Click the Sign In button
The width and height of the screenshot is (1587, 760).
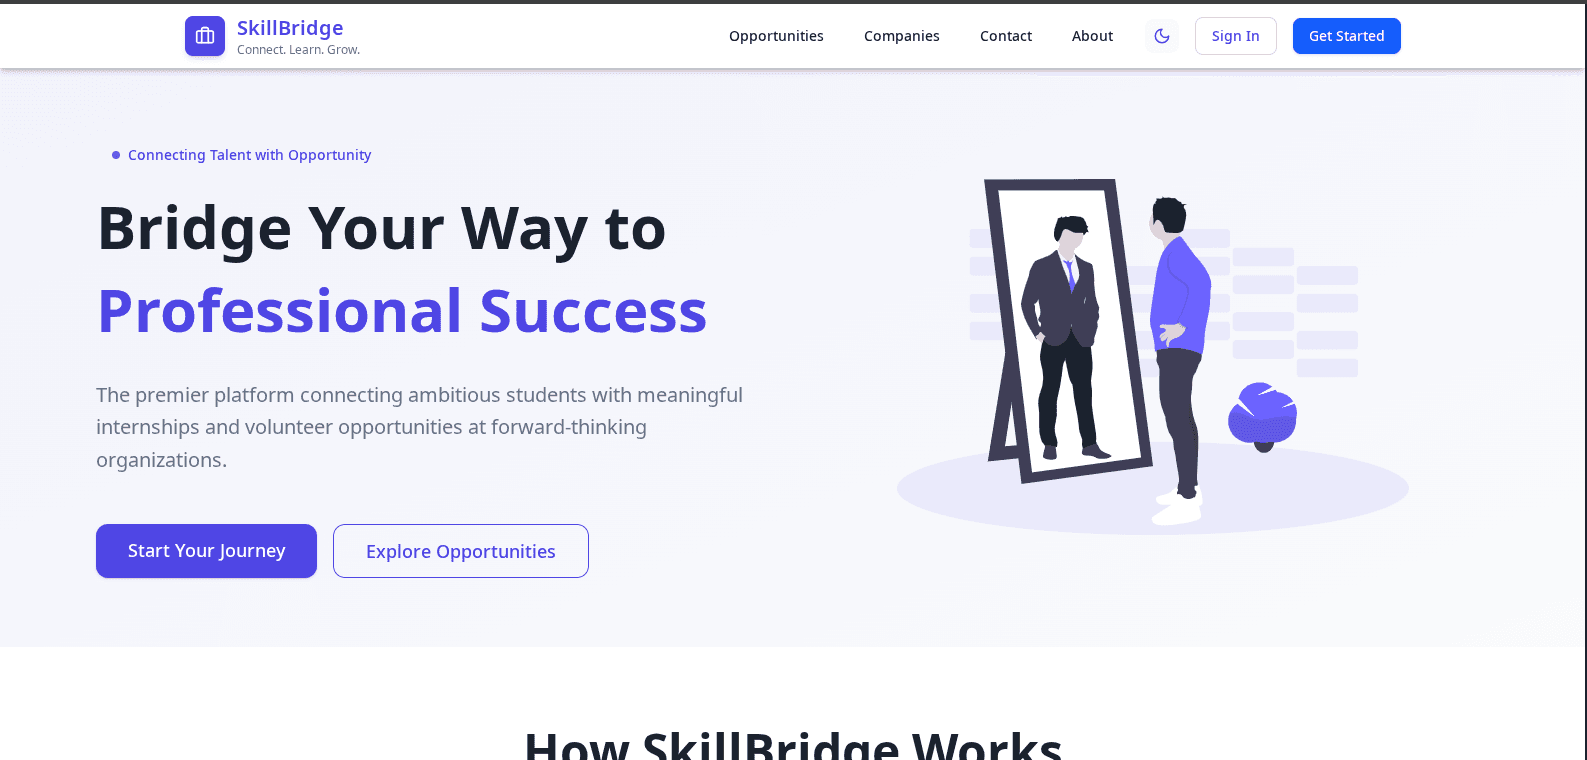1236,36
